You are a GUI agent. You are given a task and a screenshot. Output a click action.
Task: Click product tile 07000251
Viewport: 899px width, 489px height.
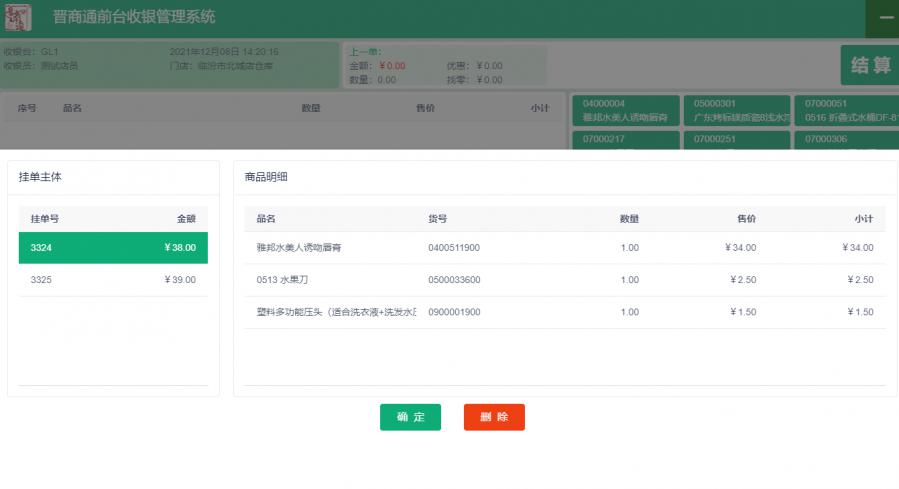click(736, 140)
